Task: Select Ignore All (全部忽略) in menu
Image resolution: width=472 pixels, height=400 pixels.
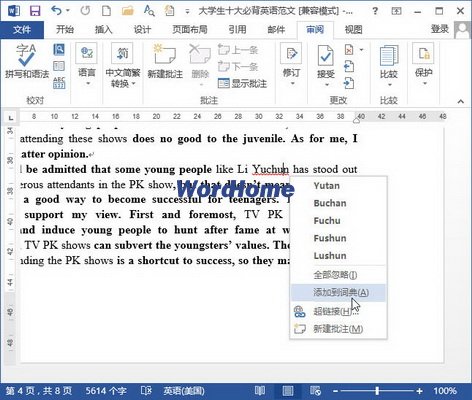Action: (x=338, y=275)
